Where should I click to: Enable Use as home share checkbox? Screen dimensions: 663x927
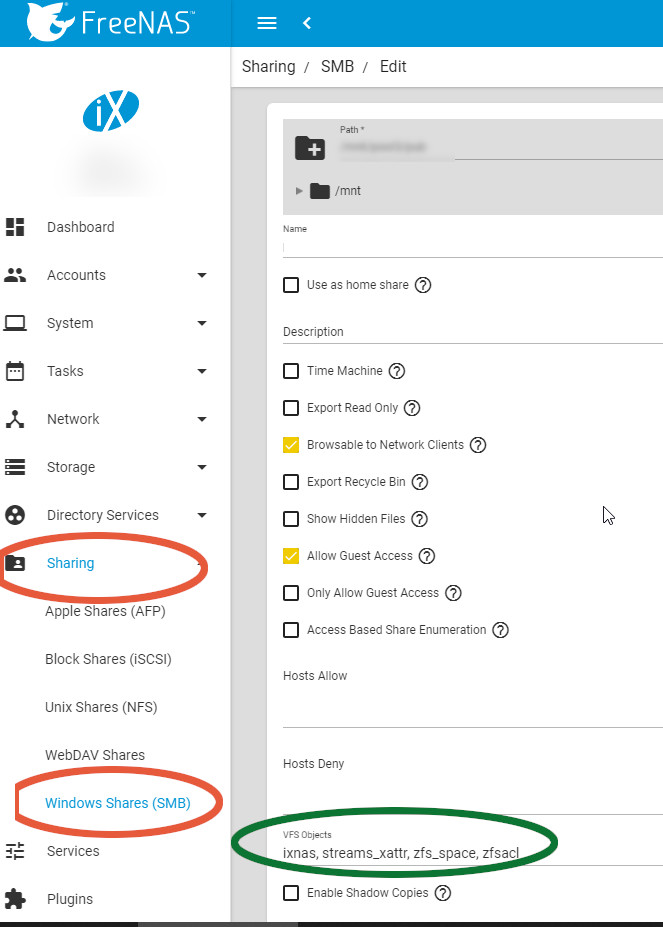point(291,285)
